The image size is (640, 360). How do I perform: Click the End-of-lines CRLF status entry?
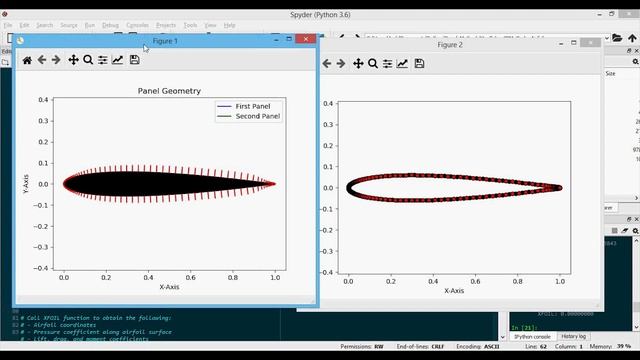click(x=420, y=347)
